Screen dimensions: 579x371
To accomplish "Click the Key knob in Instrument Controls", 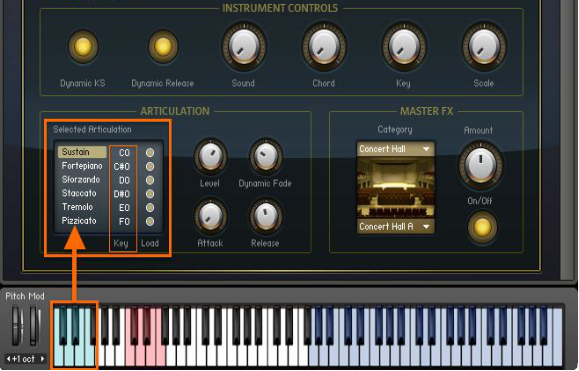I will click(x=404, y=47).
